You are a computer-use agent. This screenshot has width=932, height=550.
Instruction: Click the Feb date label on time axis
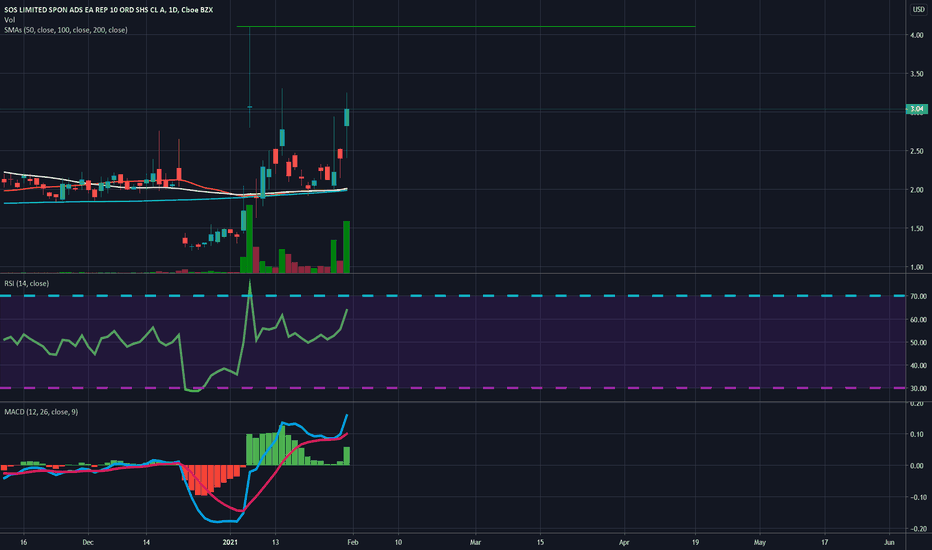point(352,542)
